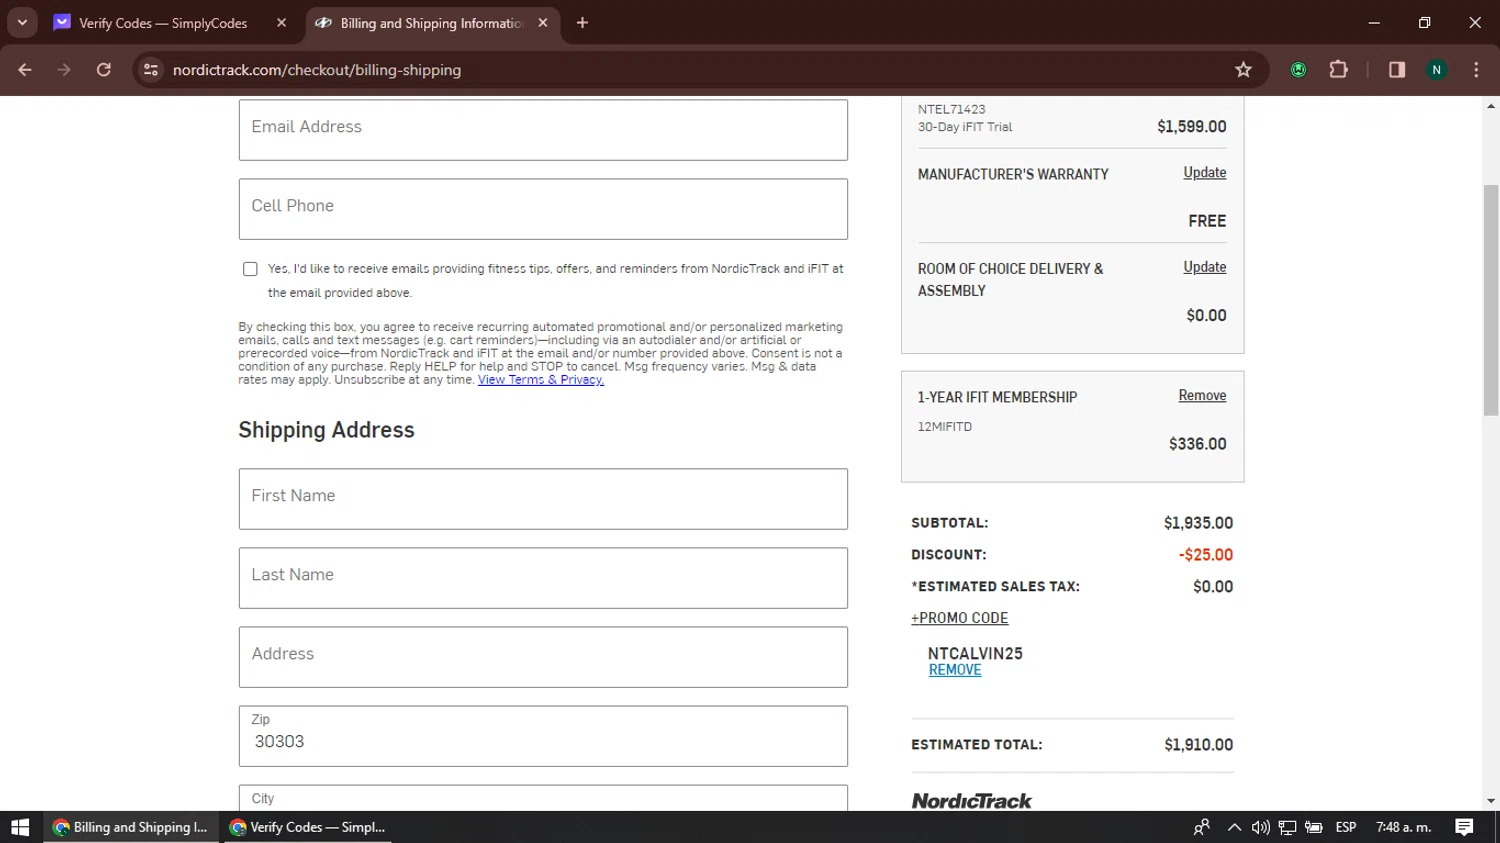Click the scrollbar down arrow
This screenshot has height=843, width=1500.
click(1491, 801)
